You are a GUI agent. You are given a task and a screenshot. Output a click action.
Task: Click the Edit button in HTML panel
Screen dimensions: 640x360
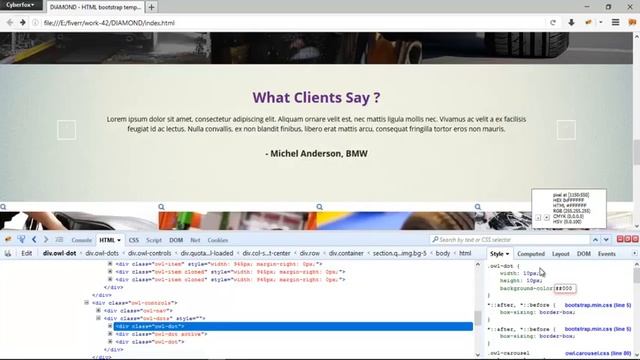[27, 253]
